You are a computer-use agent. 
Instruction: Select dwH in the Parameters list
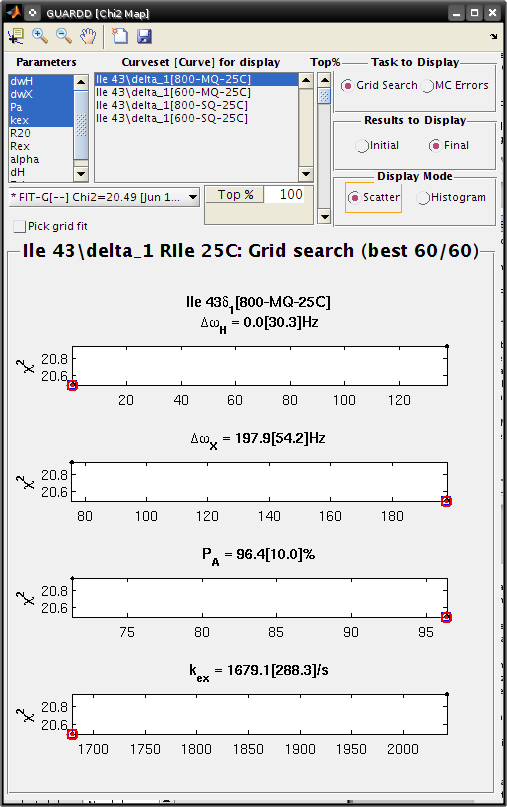pos(41,81)
